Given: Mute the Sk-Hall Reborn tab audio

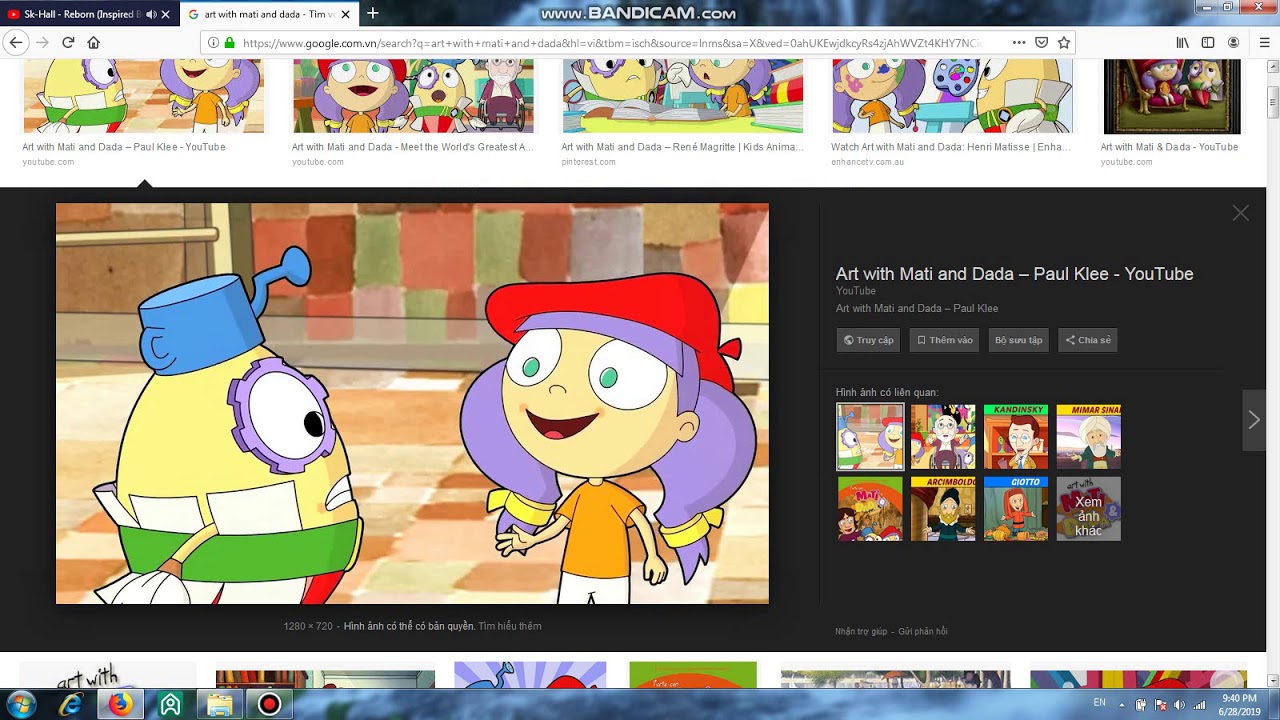Looking at the screenshot, I should (x=151, y=14).
